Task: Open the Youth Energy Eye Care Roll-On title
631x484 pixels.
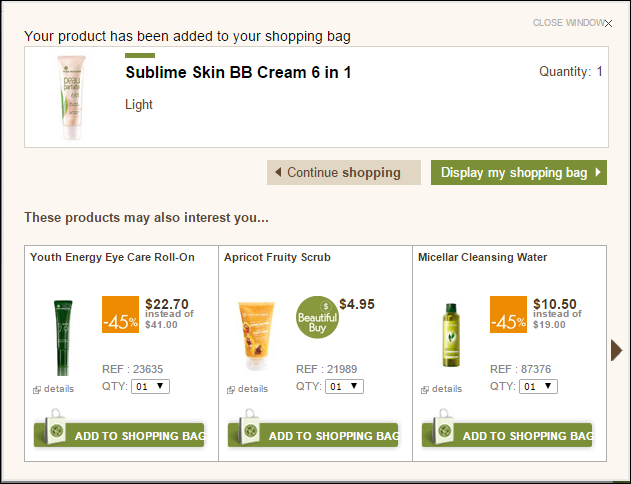Action: click(x=112, y=257)
